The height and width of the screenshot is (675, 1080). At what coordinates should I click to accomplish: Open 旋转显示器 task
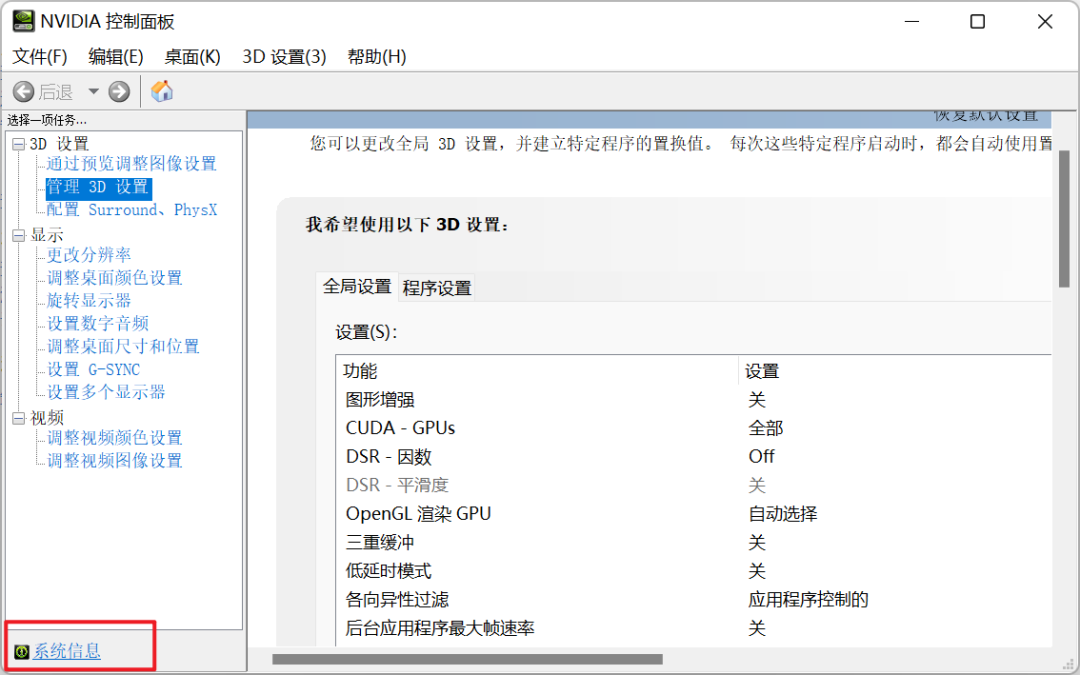pyautogui.click(x=89, y=301)
